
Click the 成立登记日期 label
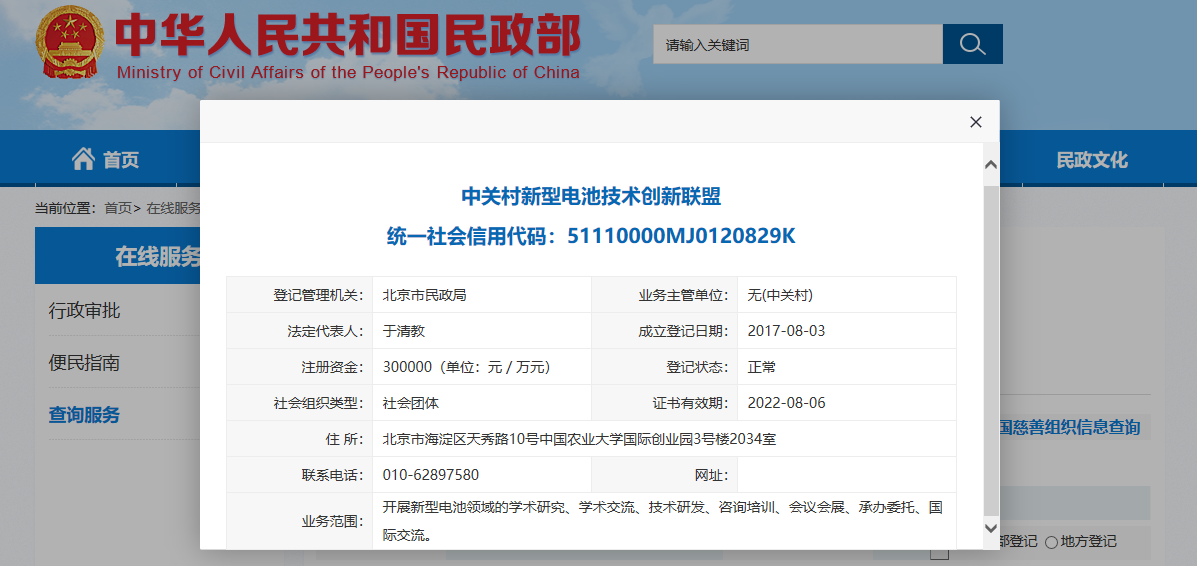pyautogui.click(x=683, y=332)
